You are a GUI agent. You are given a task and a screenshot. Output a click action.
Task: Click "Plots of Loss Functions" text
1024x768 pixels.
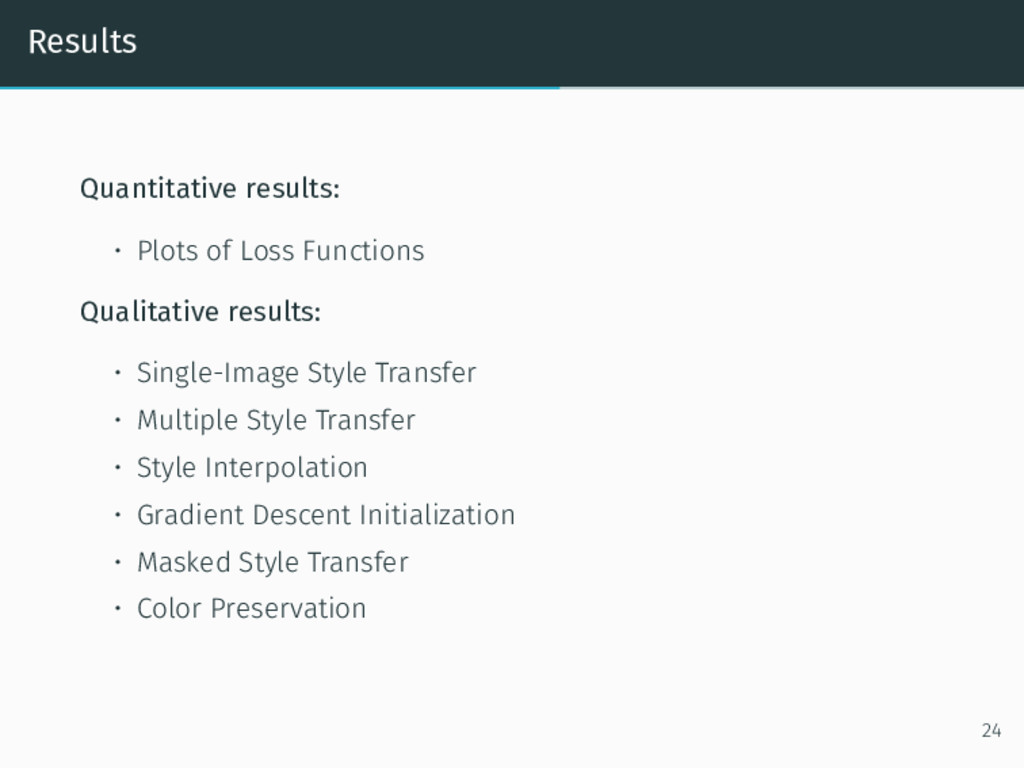(281, 251)
